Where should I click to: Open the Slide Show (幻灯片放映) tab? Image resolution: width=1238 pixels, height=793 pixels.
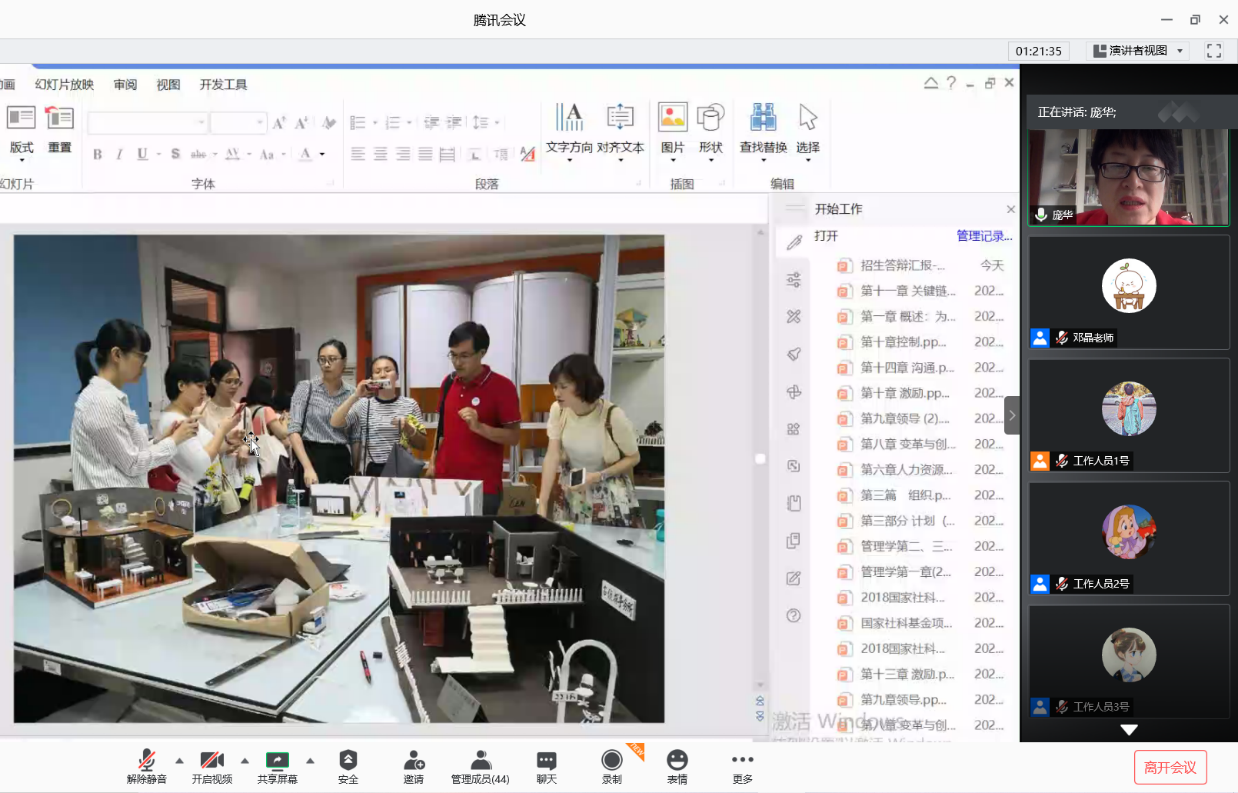click(x=64, y=85)
